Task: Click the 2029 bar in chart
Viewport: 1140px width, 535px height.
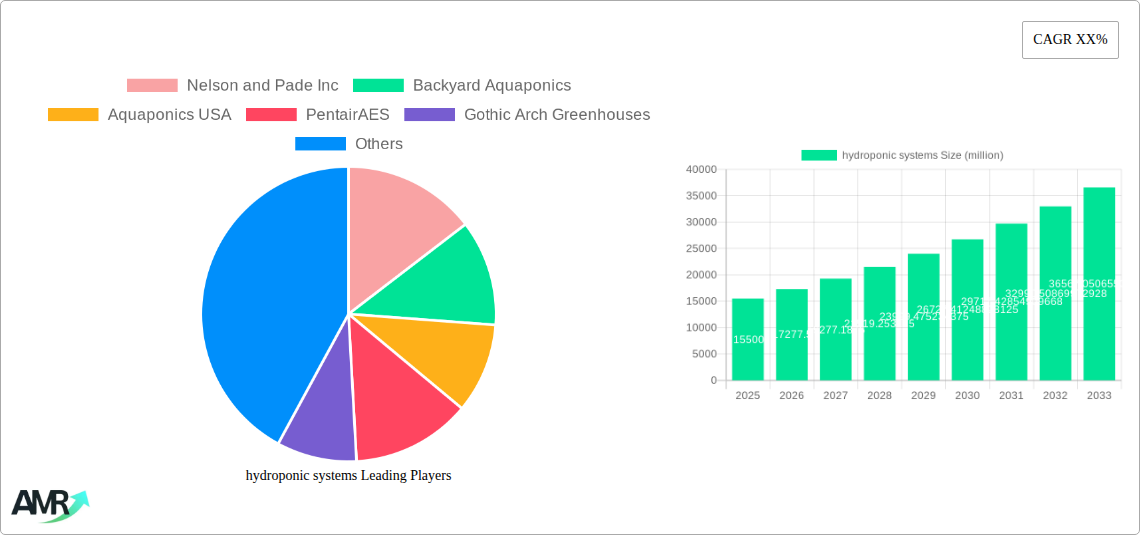Action: point(923,318)
